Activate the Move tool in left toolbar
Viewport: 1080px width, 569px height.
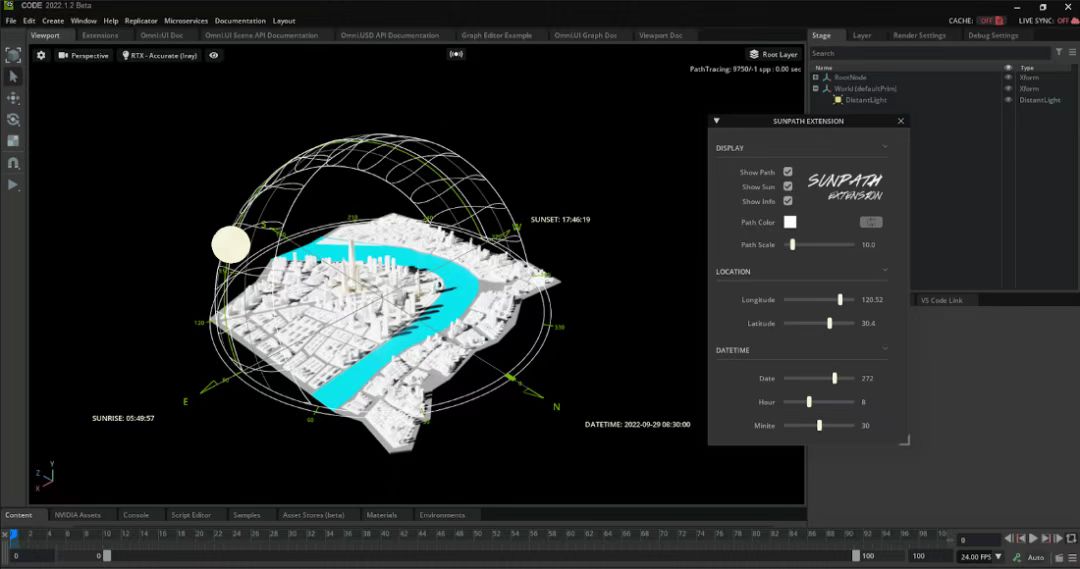pyautogui.click(x=13, y=98)
